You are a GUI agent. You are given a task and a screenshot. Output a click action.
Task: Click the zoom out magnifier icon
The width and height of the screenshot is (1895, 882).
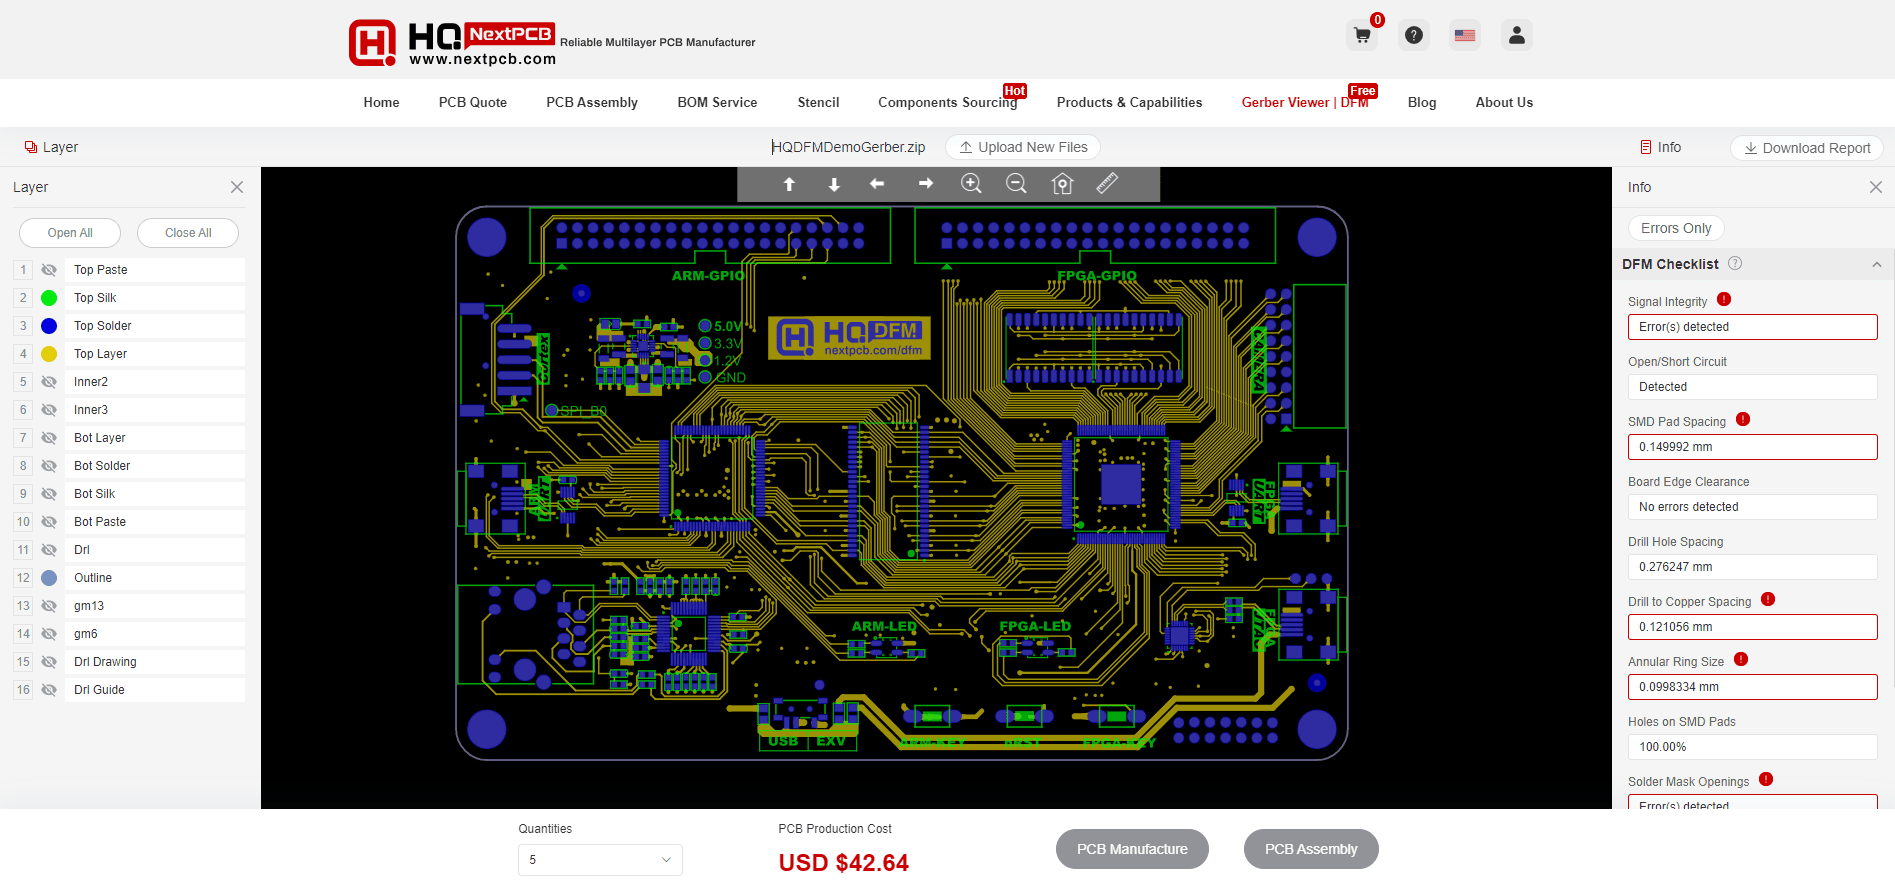(1016, 184)
